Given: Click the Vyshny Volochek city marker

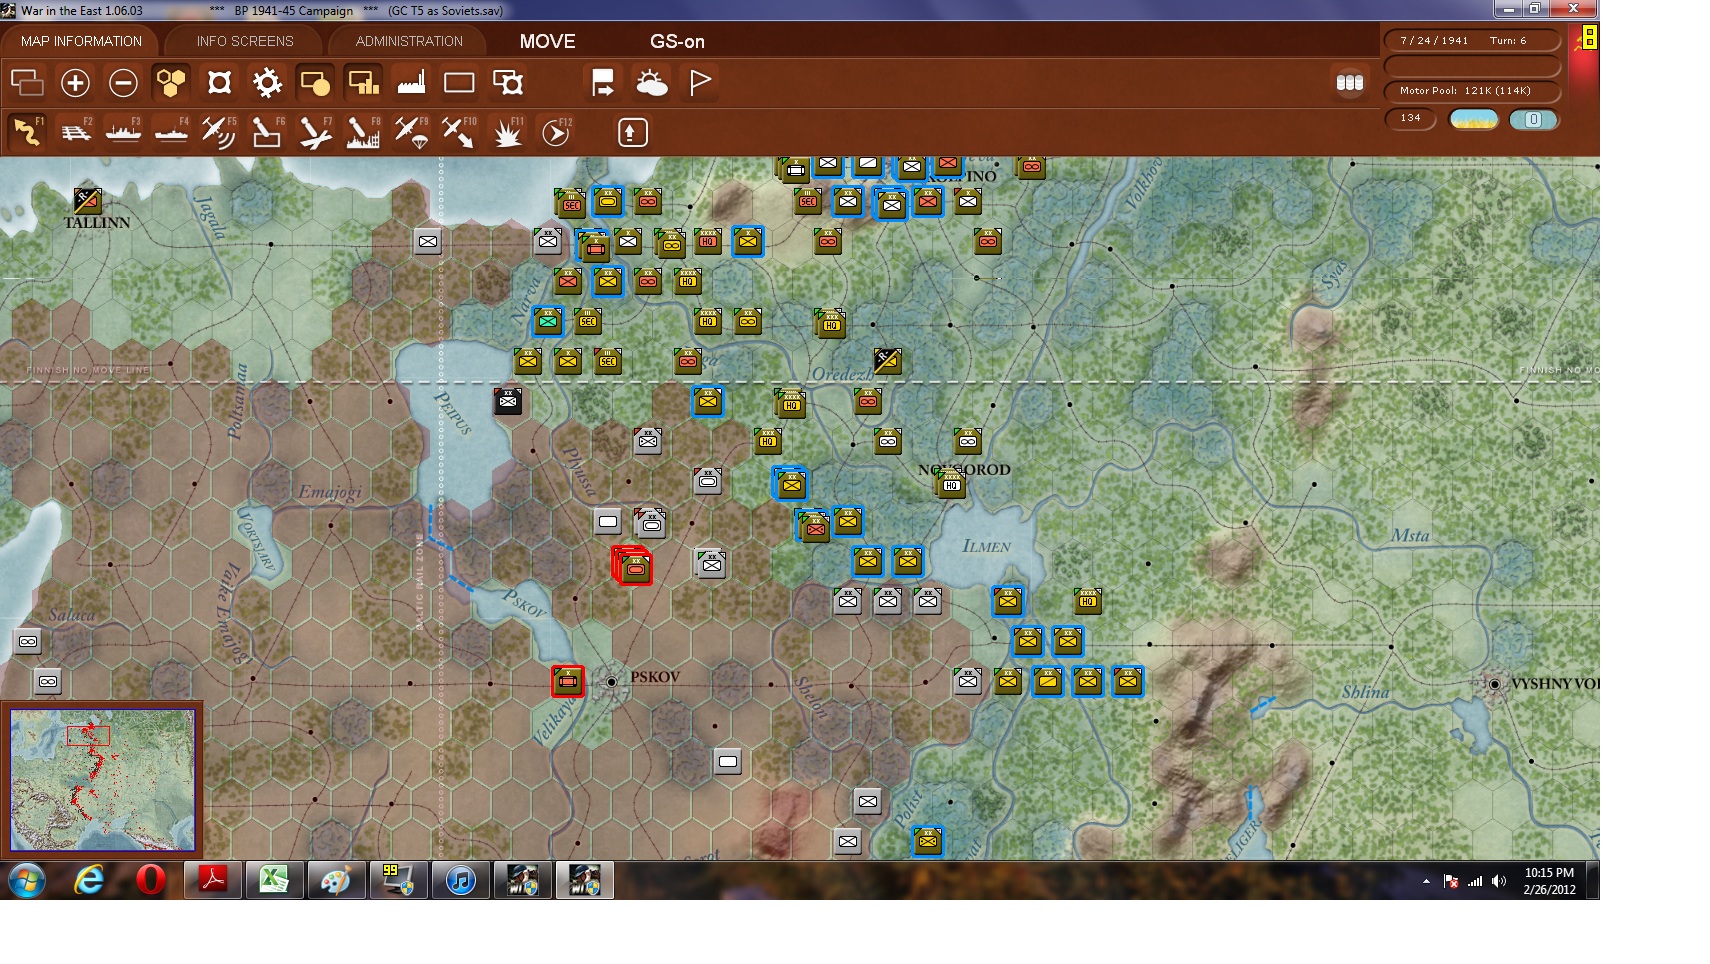Looking at the screenshot, I should pos(1494,684).
